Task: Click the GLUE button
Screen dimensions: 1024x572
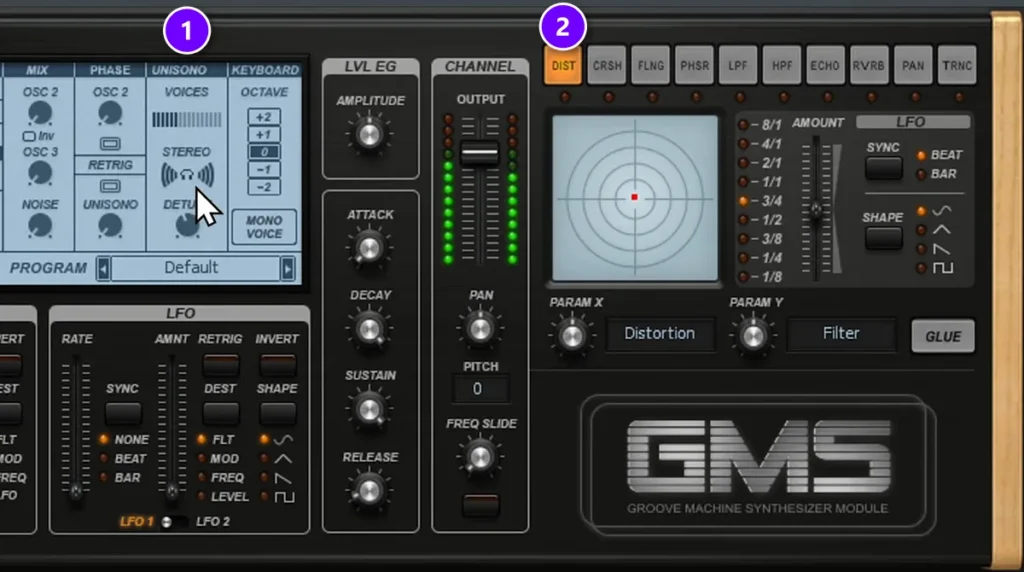Action: (943, 336)
